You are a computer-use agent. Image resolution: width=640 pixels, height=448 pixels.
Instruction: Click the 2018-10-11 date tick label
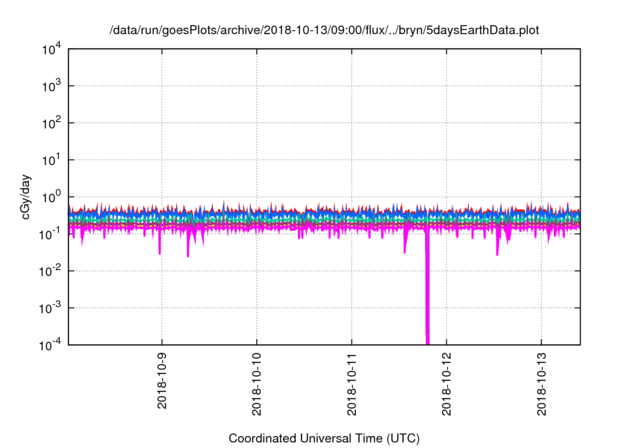352,384
